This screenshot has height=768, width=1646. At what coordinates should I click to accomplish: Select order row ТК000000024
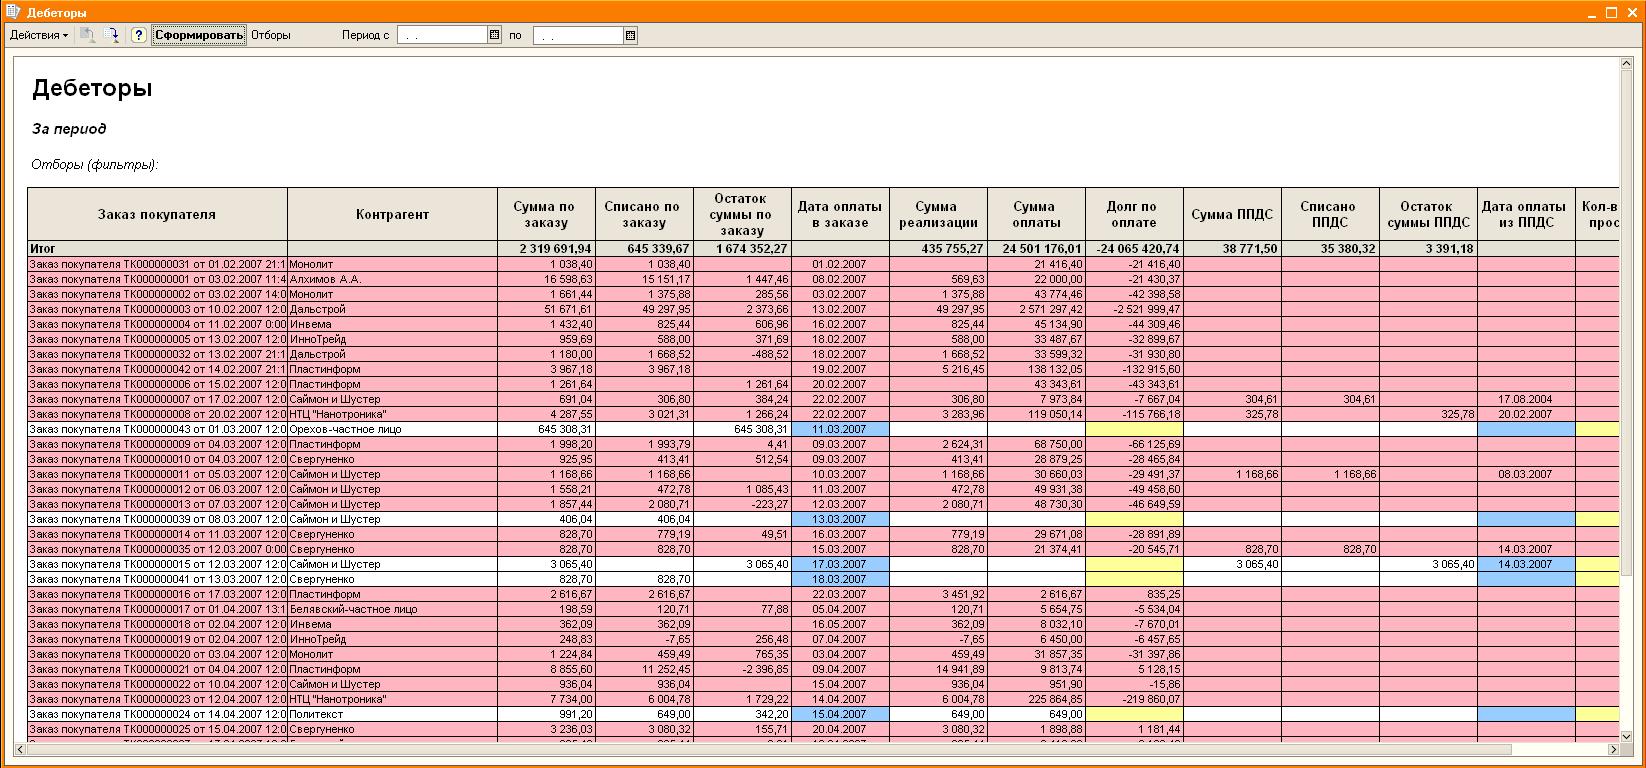(157, 714)
